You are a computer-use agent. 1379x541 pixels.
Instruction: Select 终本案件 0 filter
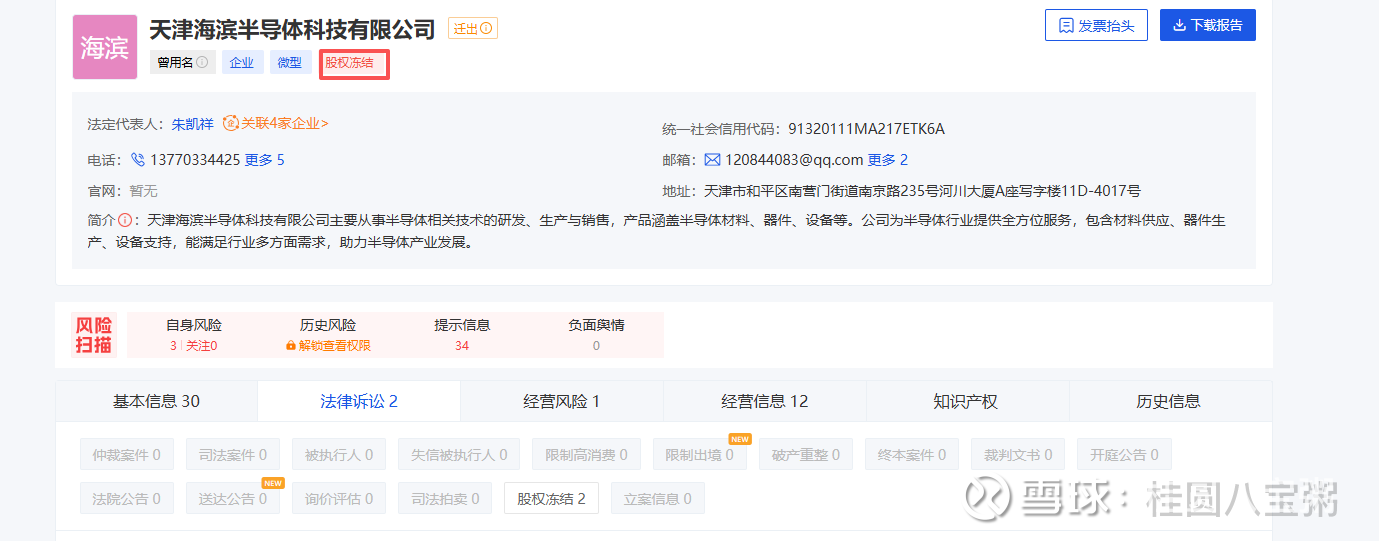pyautogui.click(x=912, y=455)
